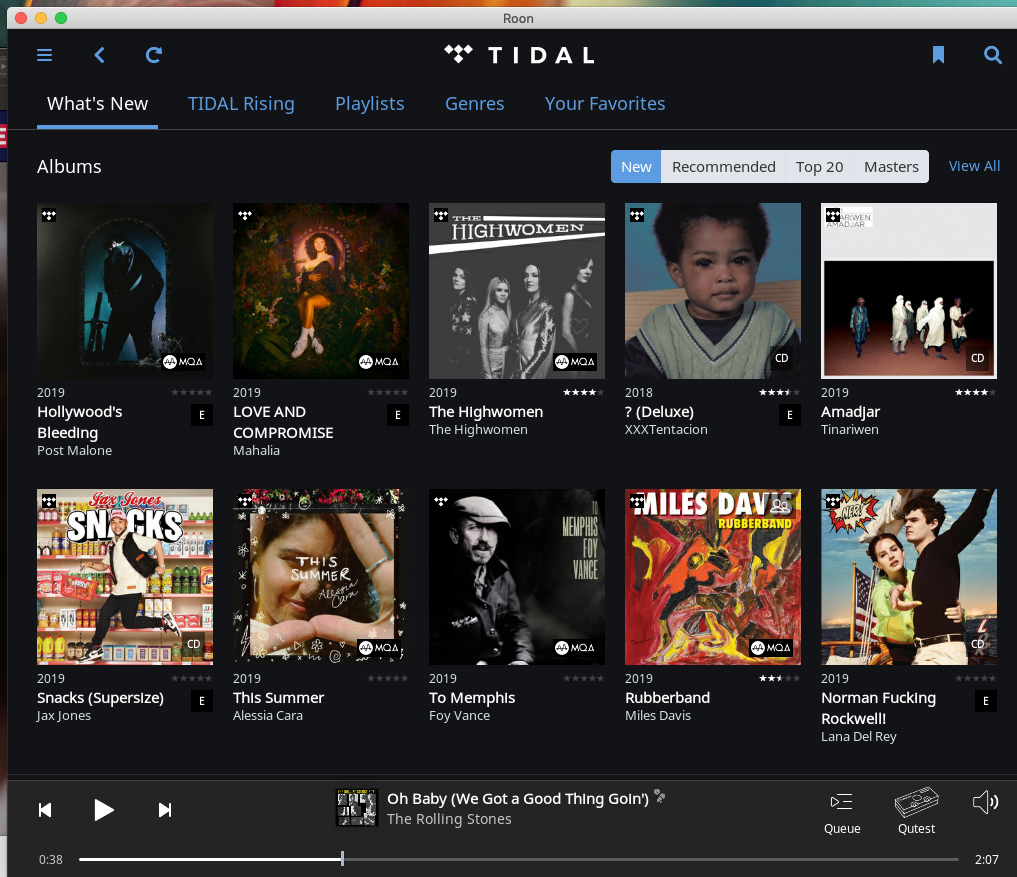Open The Highwomen album cover

(x=517, y=291)
